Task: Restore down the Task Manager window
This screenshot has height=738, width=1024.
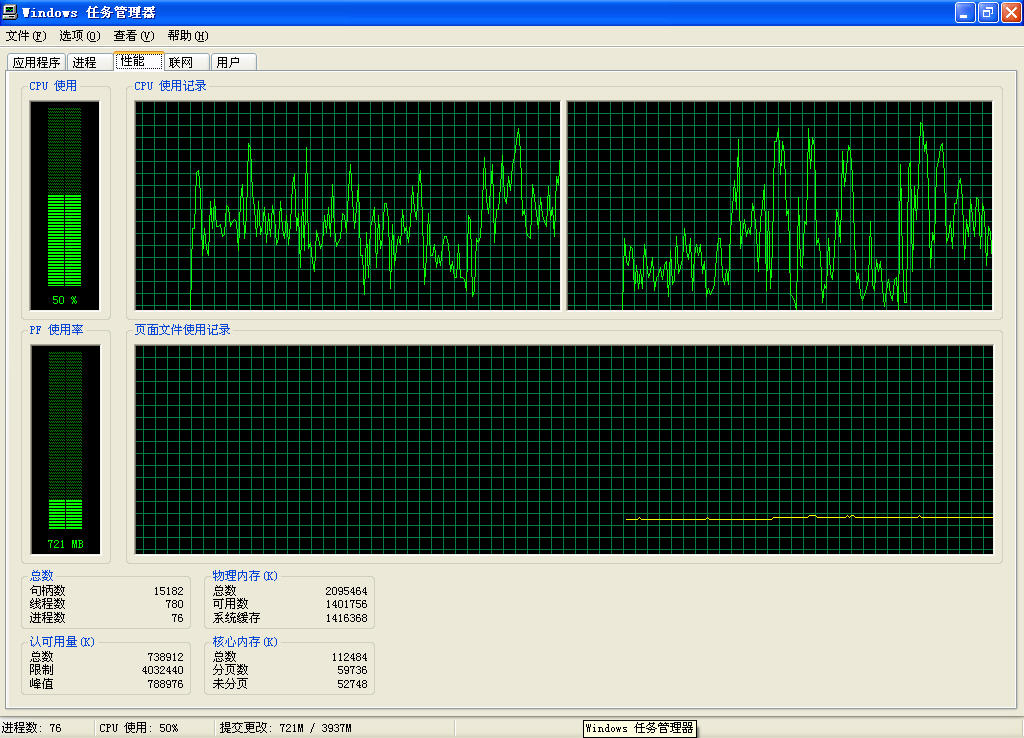Action: (988, 12)
